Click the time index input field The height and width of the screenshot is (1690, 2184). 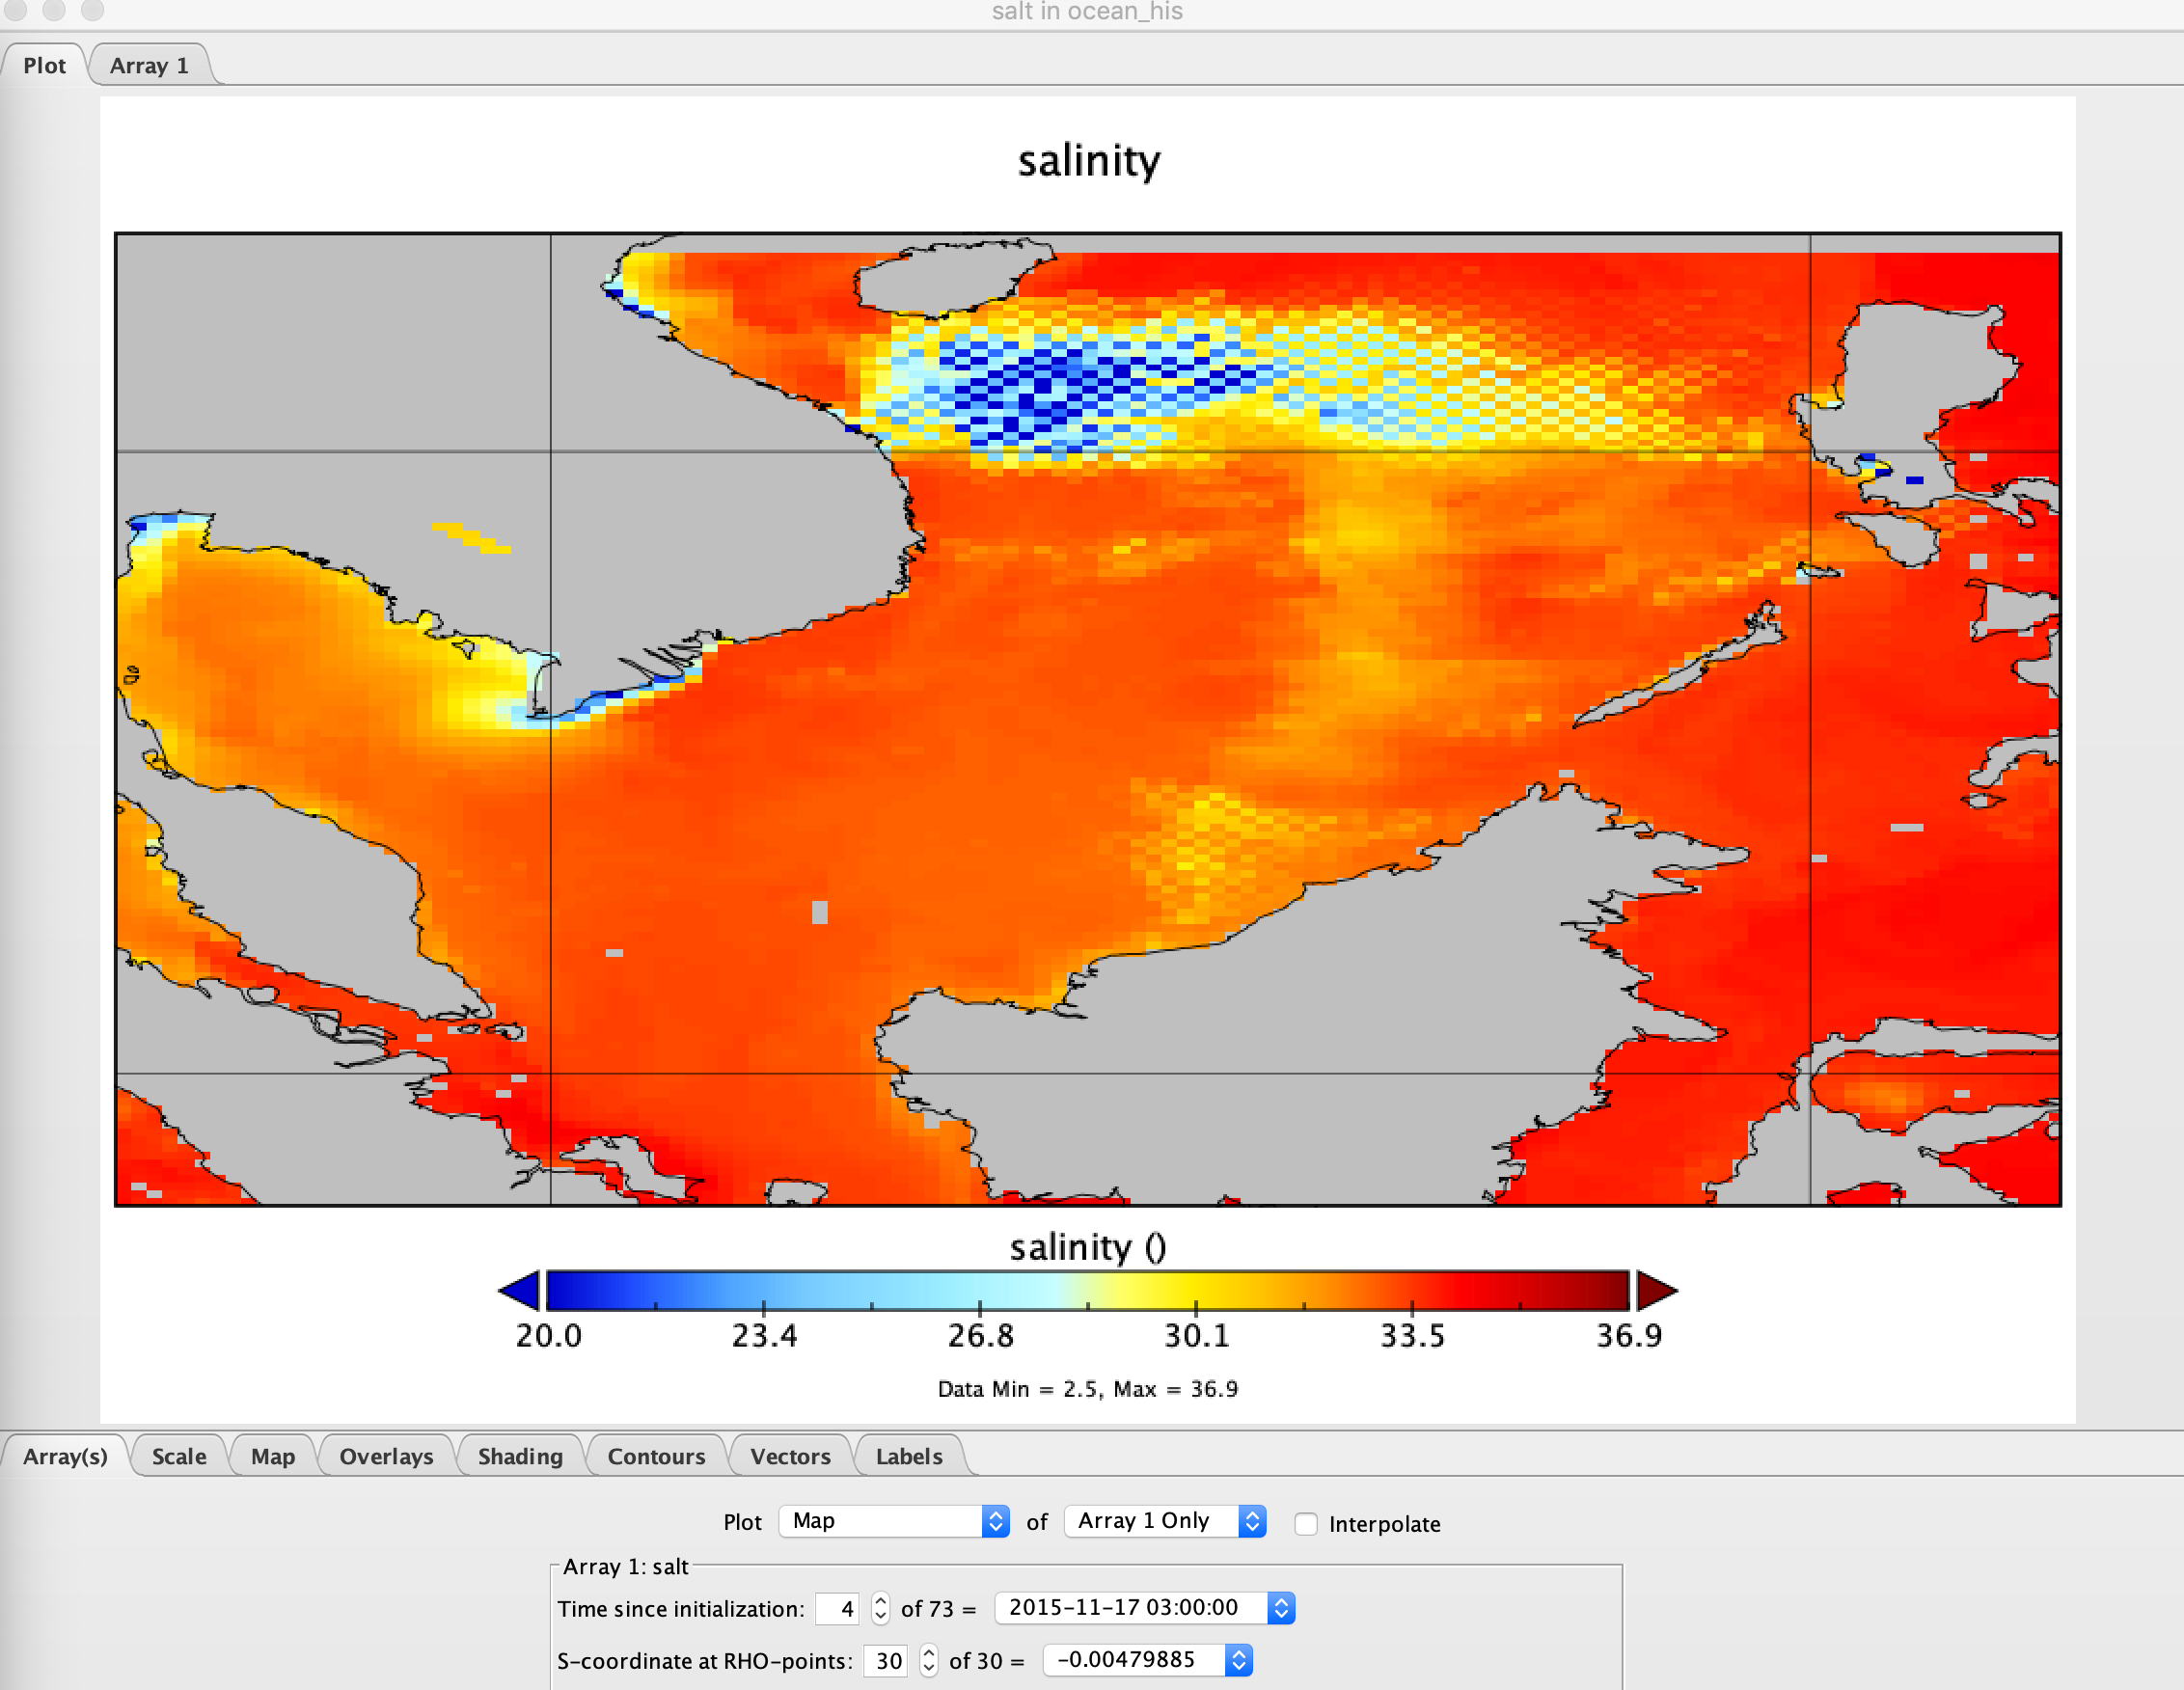pos(838,1608)
